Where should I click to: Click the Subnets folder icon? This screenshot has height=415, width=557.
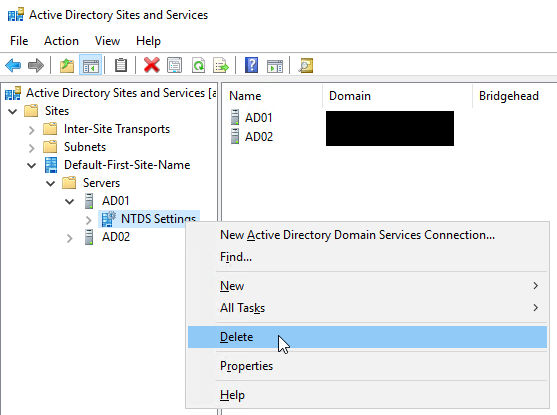[x=50, y=147]
